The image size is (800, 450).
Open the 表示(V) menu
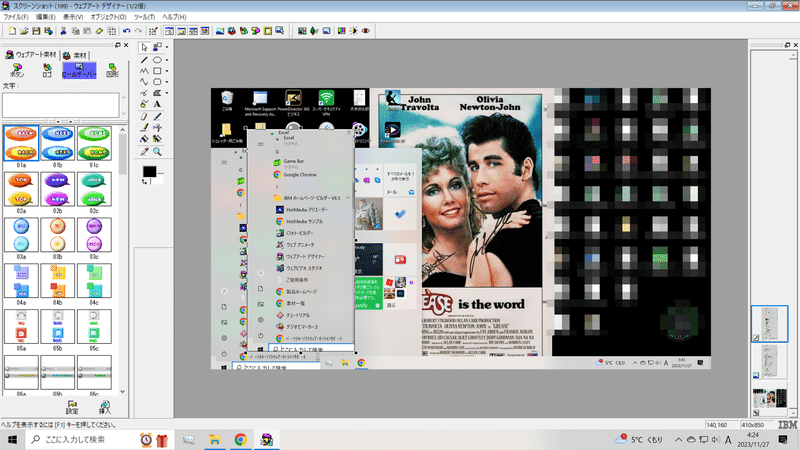point(73,17)
